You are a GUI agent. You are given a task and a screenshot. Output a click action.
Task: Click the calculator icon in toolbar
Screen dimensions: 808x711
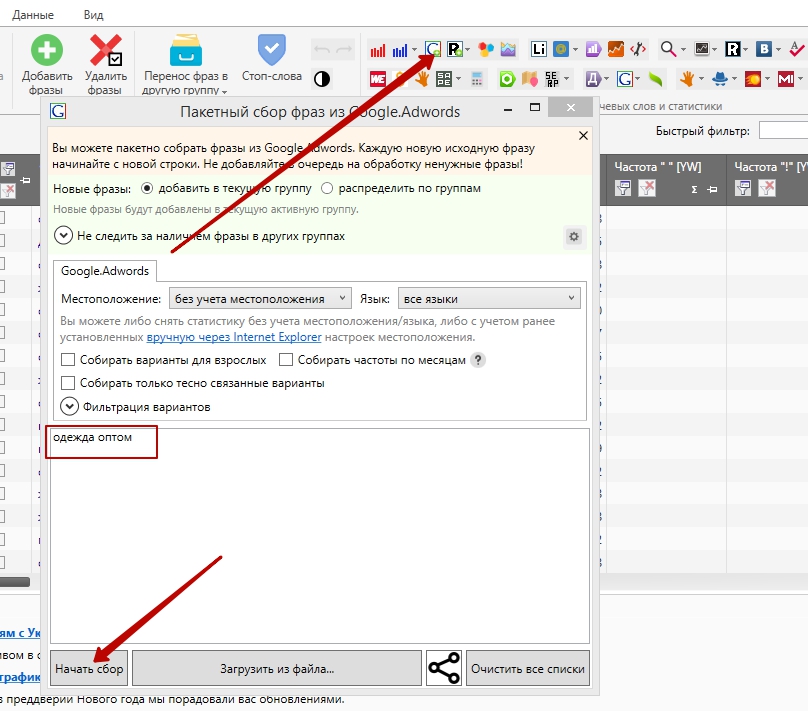(477, 79)
